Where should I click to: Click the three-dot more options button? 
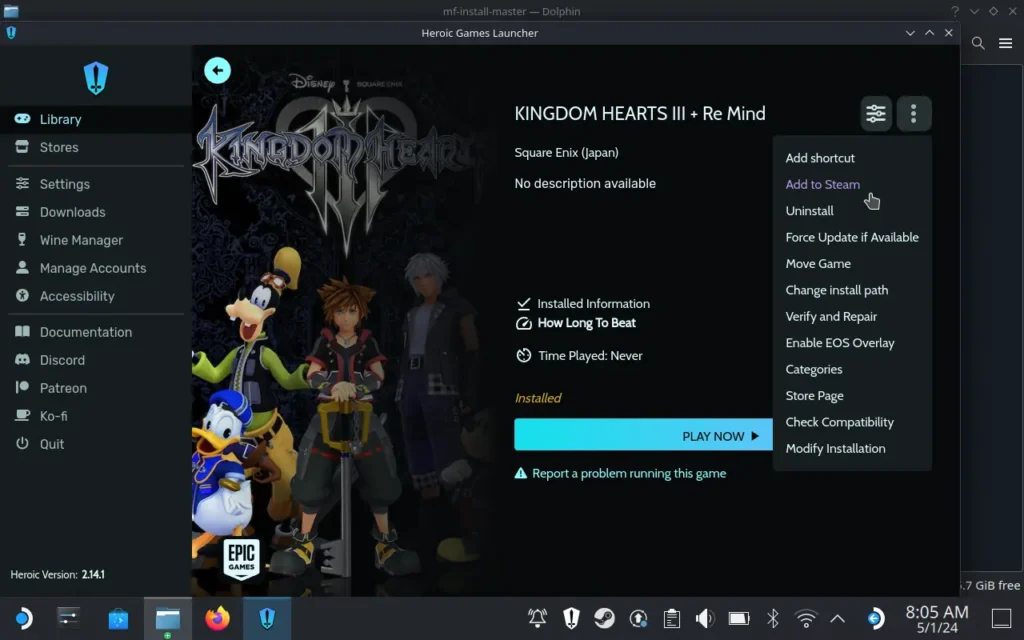pos(913,114)
